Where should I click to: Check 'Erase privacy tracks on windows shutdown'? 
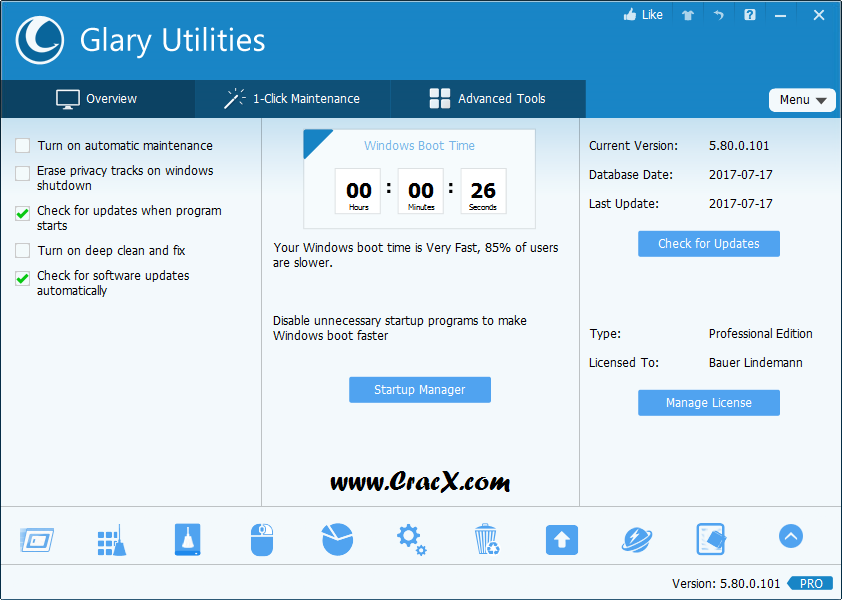pos(23,173)
